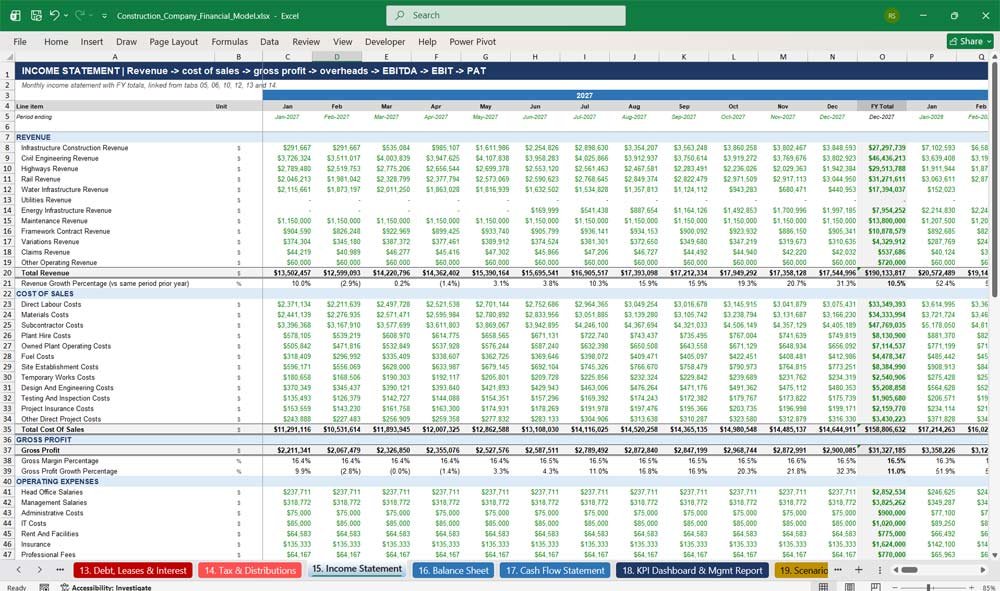Screen dimensions: 1000x591
Task: Click the AutoSave/Save icon in title bar
Action: pyautogui.click(x=36, y=15)
